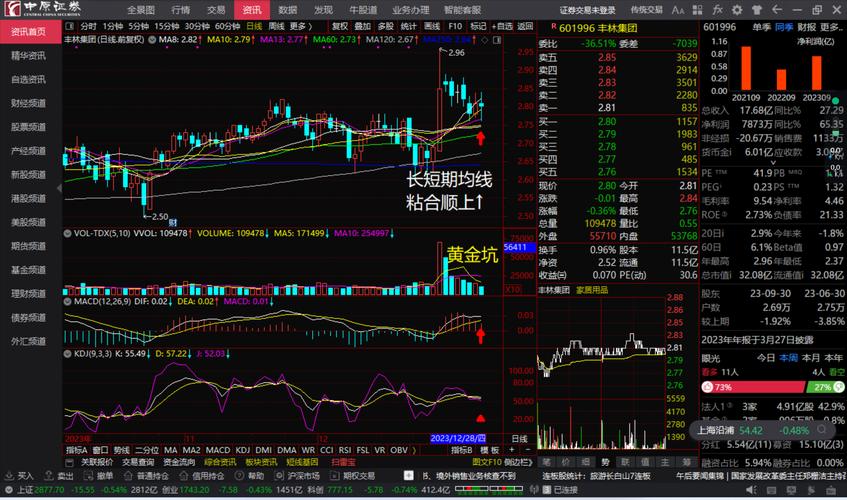Viewport: 847px width, 500px height.
Task: Toggle 叠加 overlay option
Action: [x=362, y=26]
